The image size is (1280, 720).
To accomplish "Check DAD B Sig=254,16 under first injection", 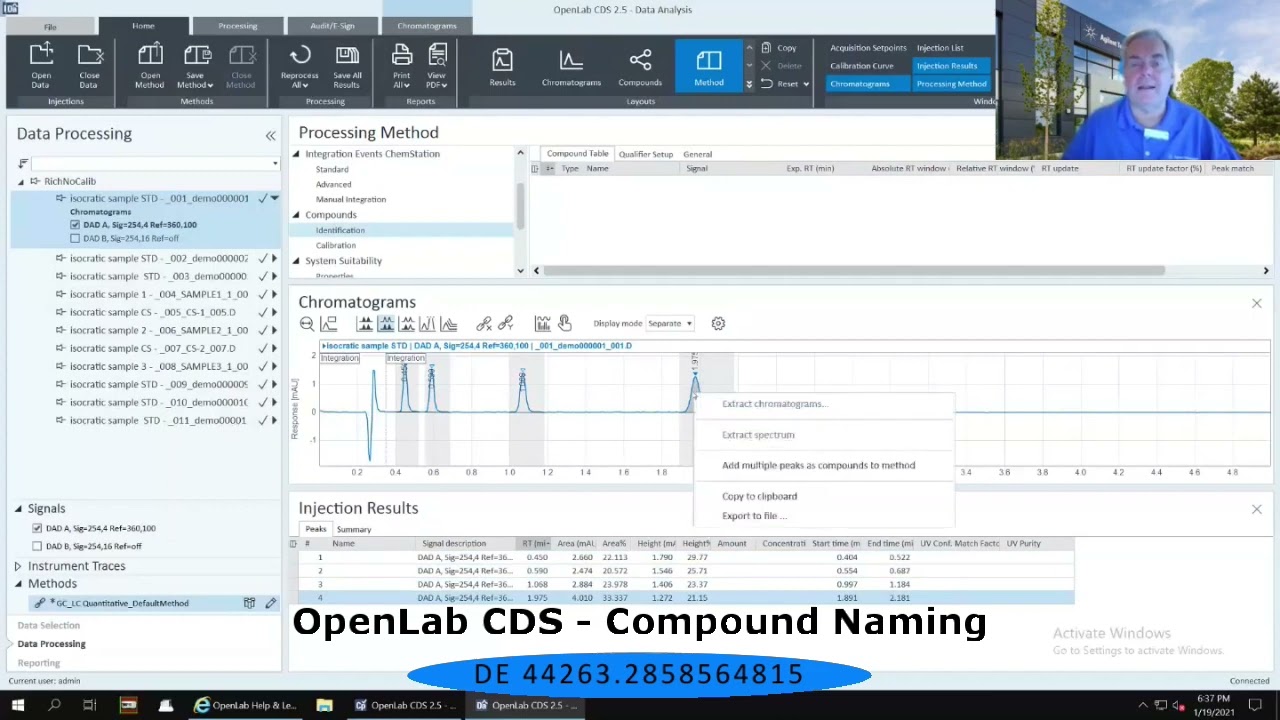I will tap(75, 239).
